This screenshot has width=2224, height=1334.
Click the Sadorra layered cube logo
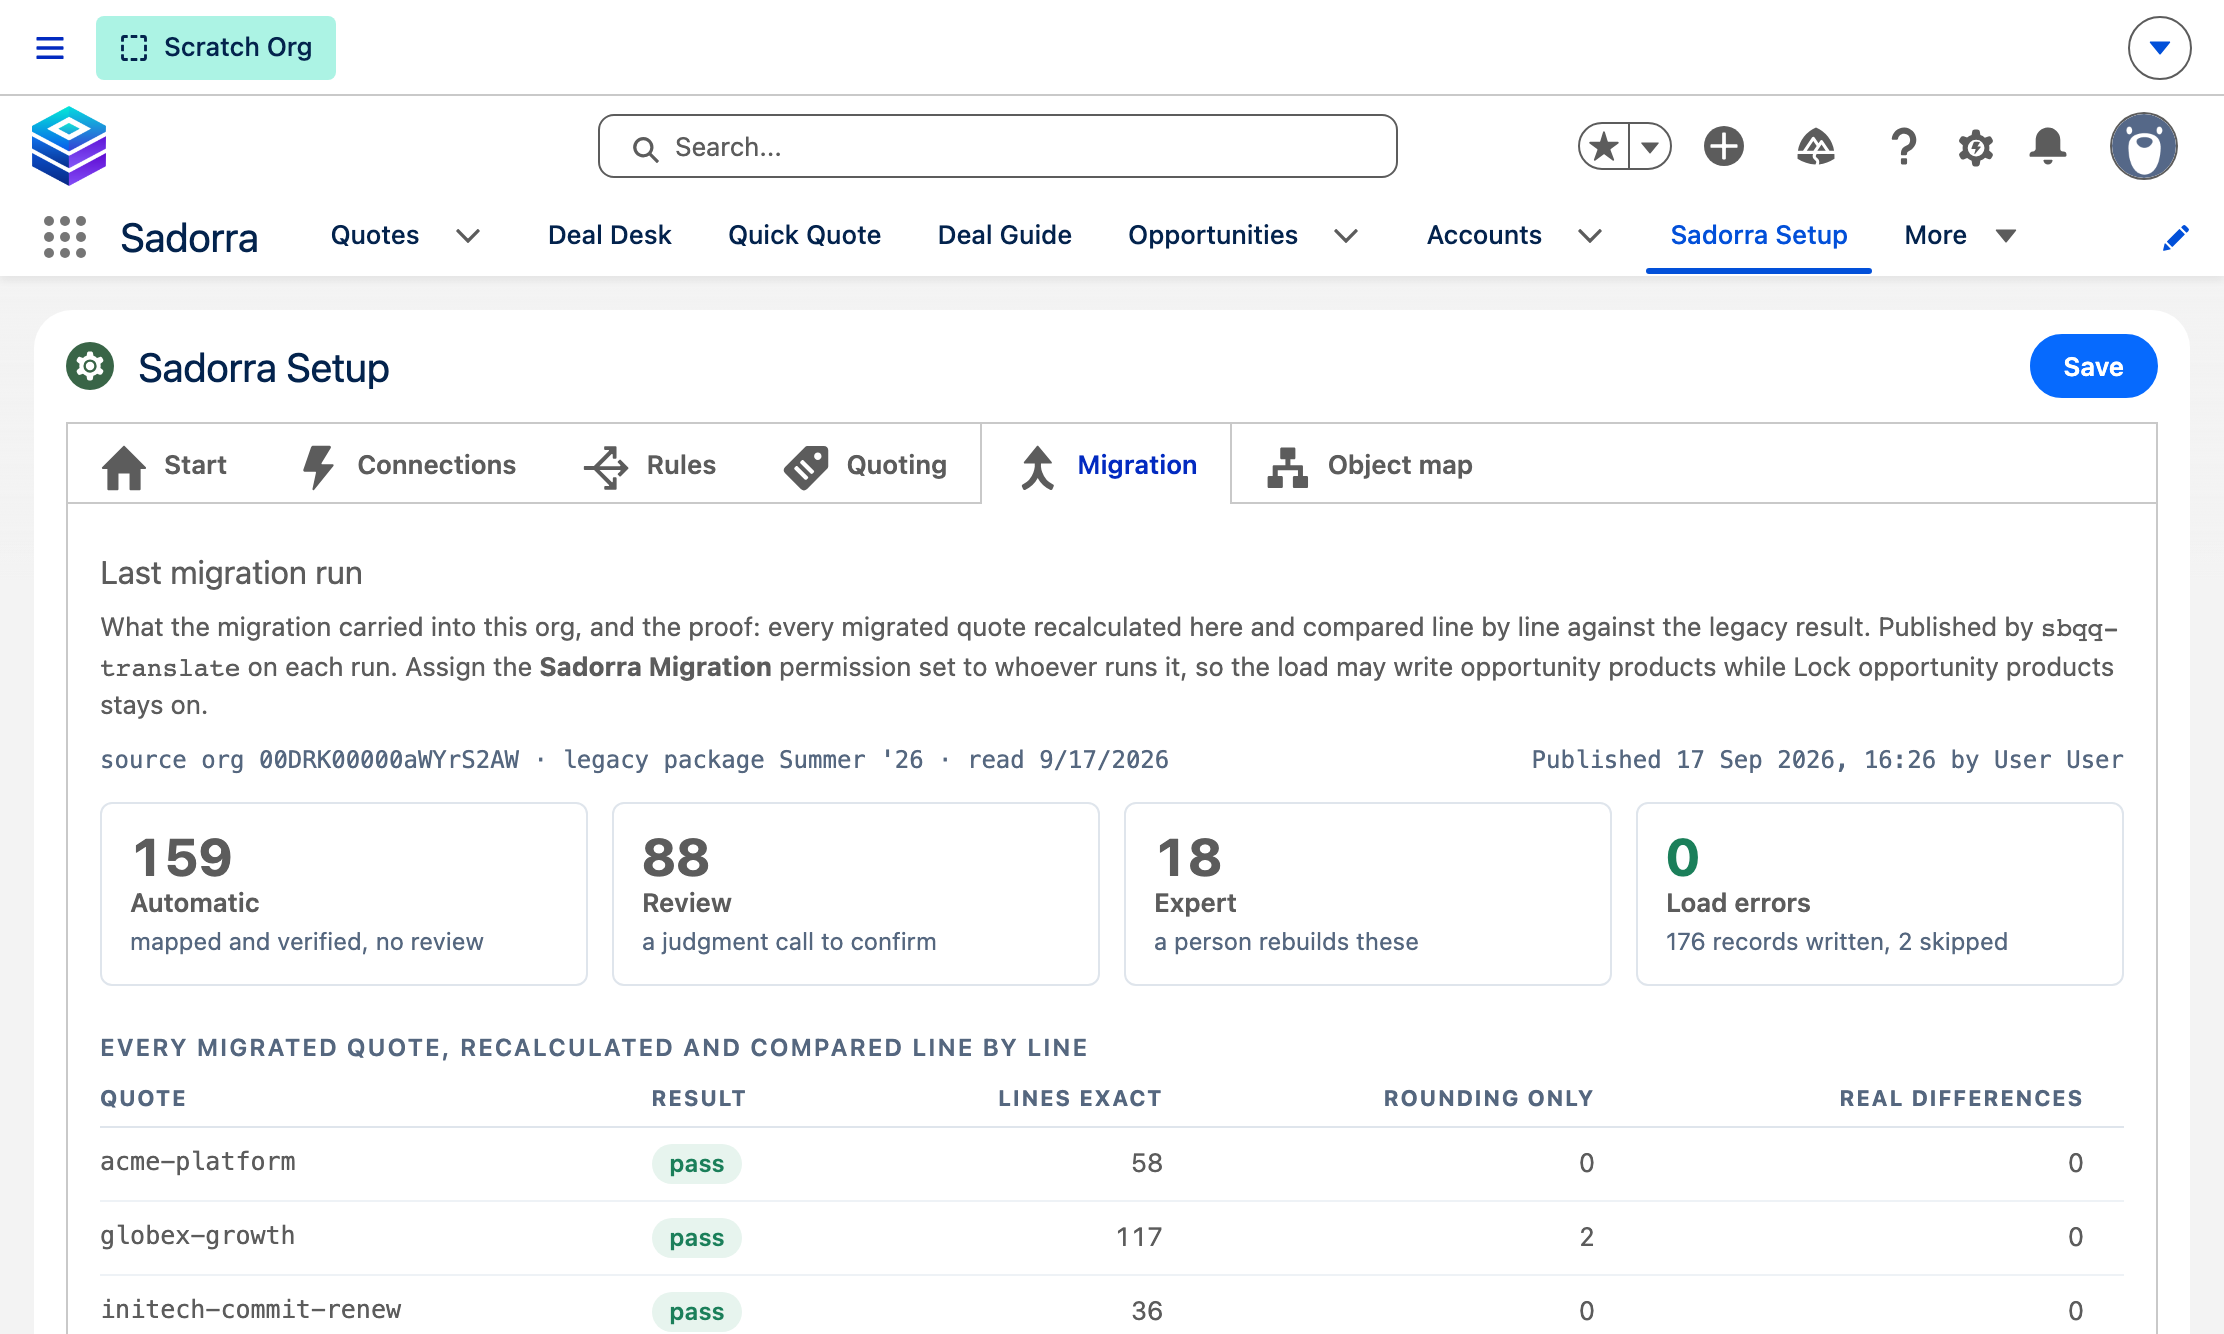(x=69, y=146)
